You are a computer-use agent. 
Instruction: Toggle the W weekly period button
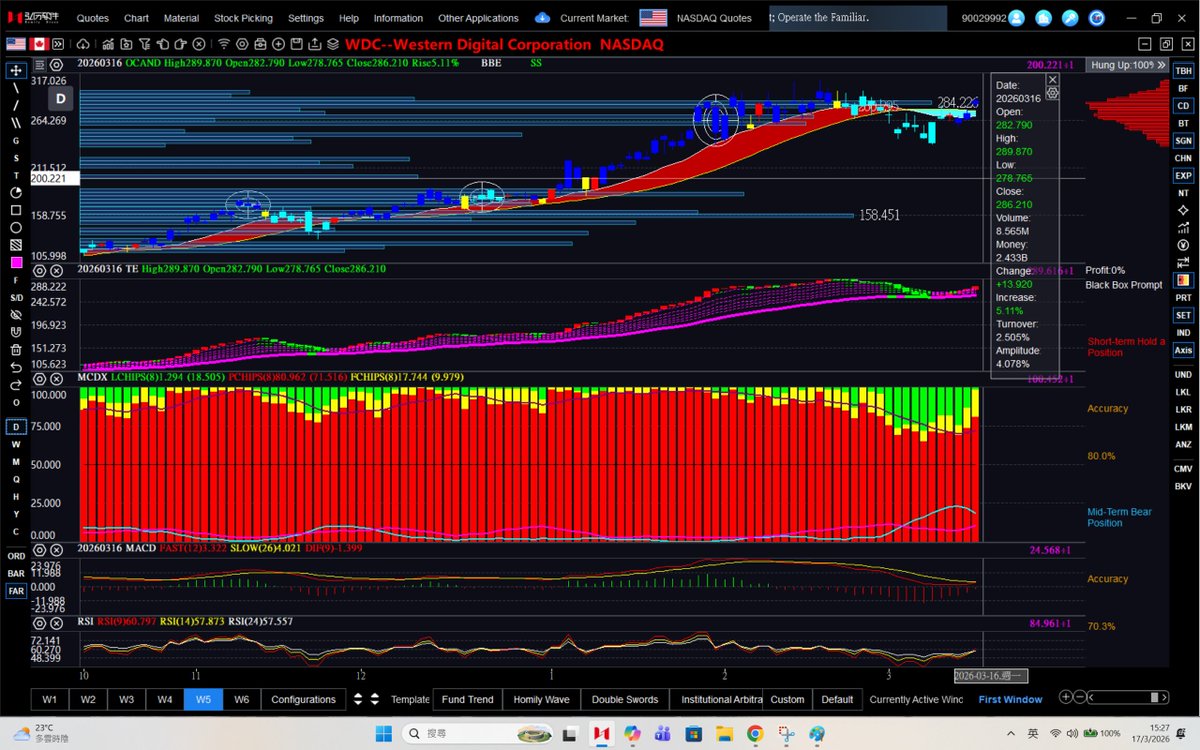click(x=16, y=444)
